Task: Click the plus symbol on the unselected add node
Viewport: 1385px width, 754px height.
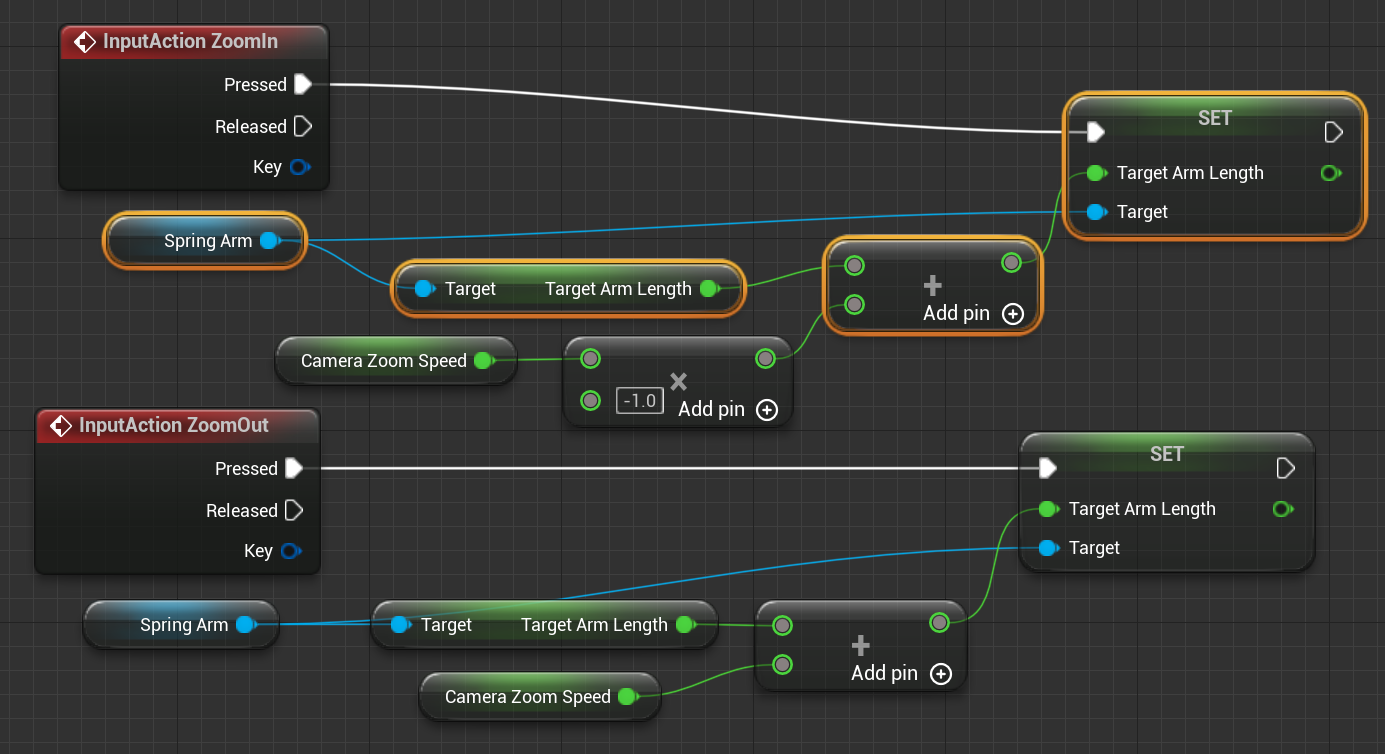Action: [860, 646]
